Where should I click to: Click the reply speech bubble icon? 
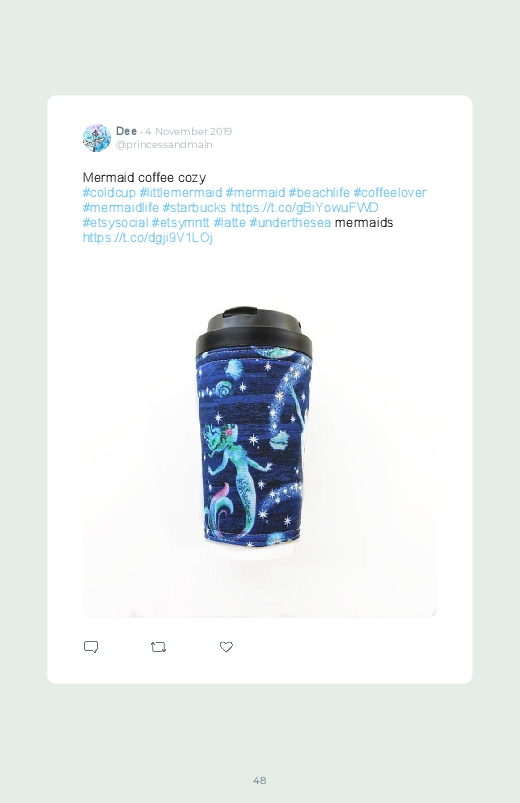point(91,647)
